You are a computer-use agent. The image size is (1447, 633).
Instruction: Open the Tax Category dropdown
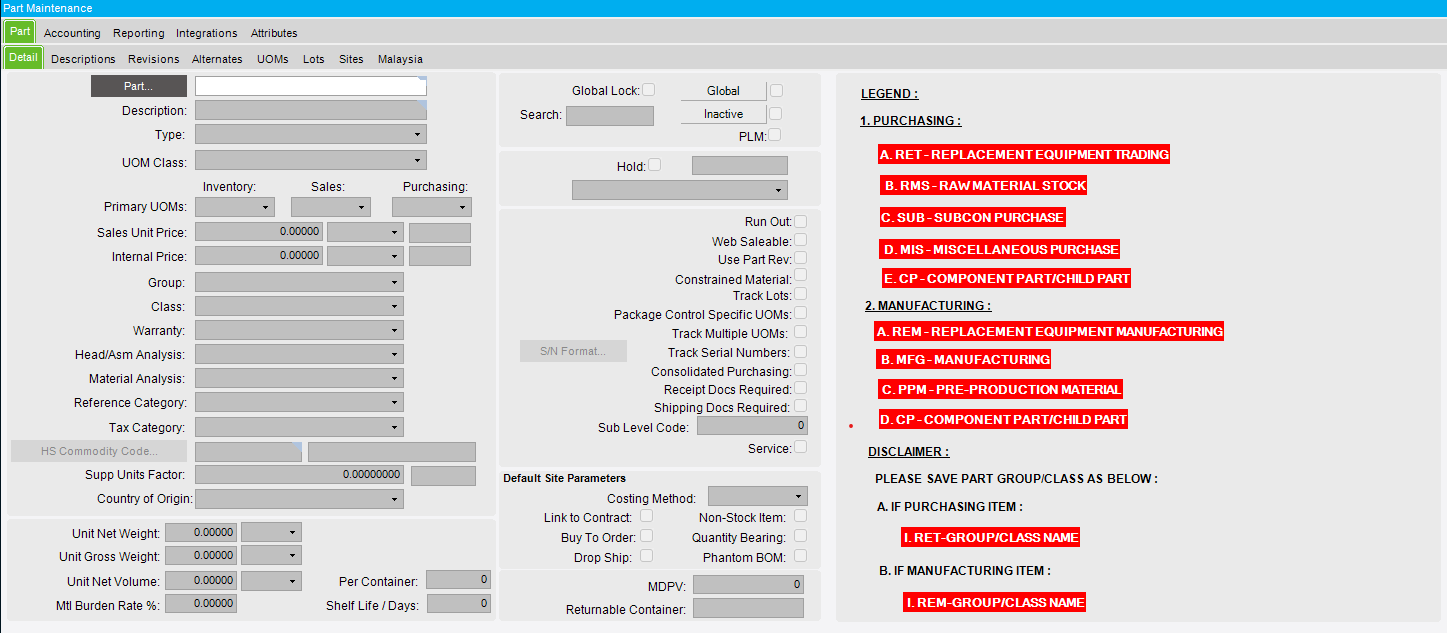[x=300, y=428]
